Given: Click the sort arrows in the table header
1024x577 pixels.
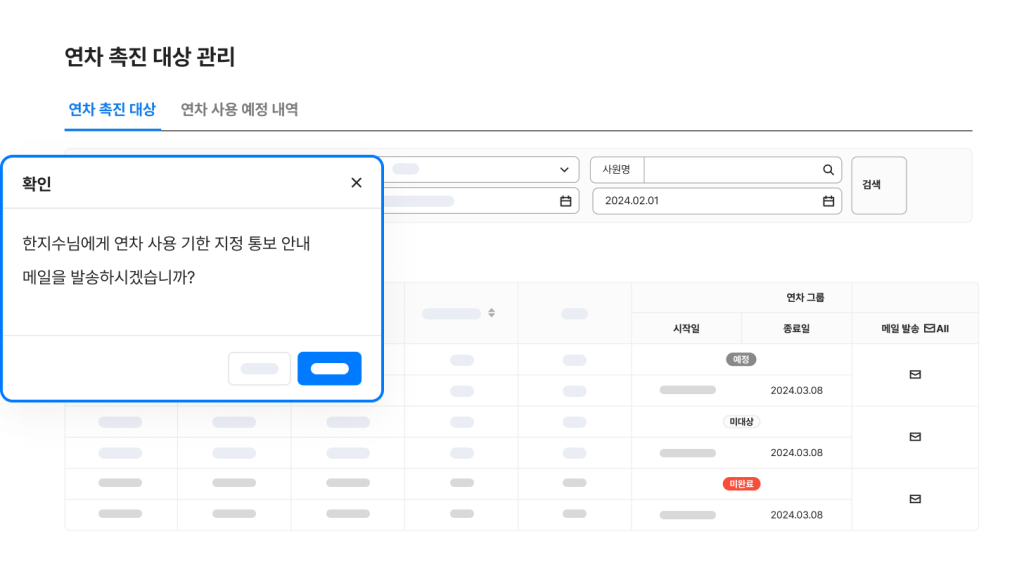Looking at the screenshot, I should tap(491, 313).
